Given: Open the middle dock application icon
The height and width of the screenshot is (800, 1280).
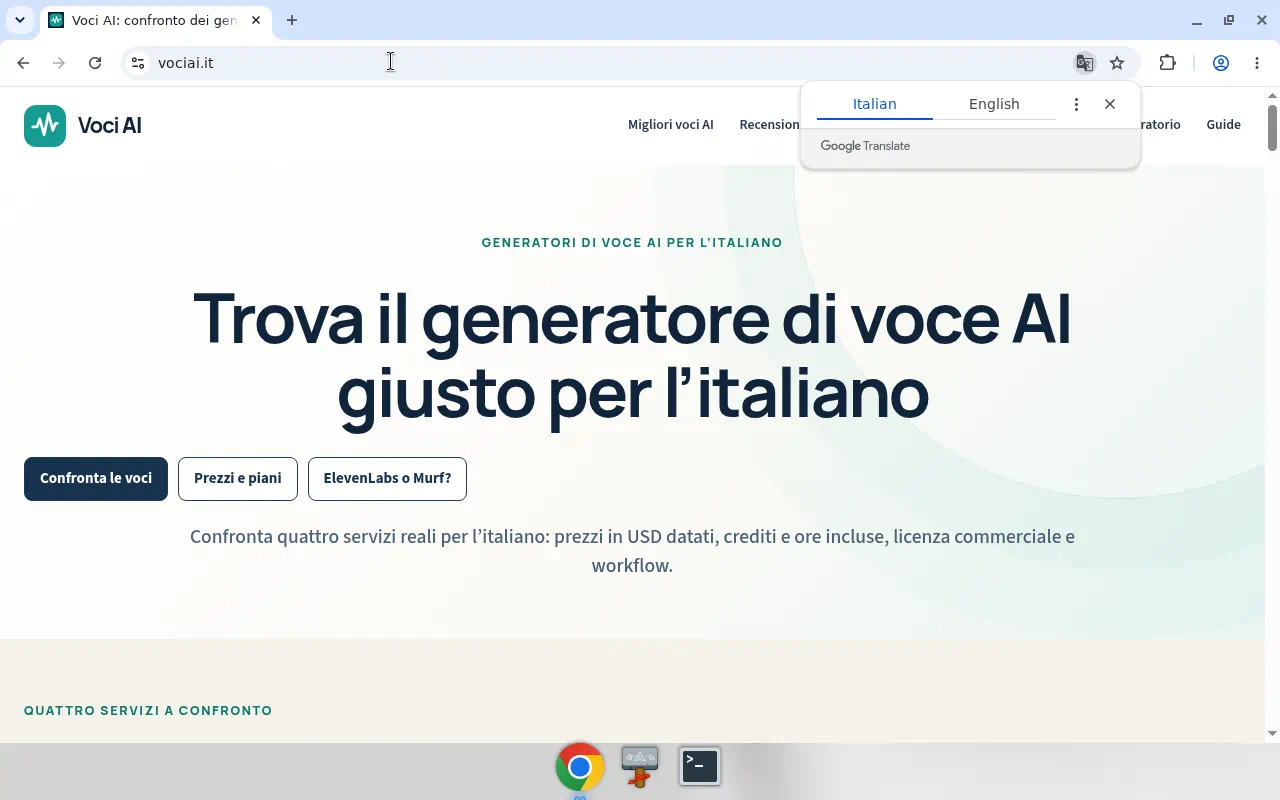Looking at the screenshot, I should point(640,767).
